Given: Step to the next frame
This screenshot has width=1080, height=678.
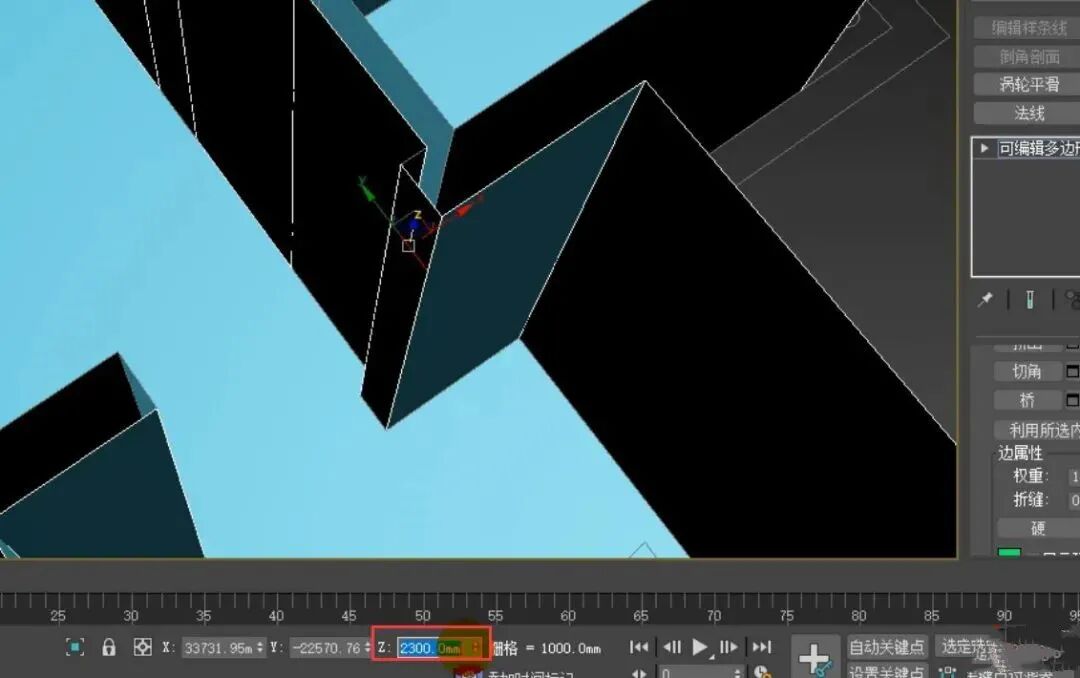Looking at the screenshot, I should 728,647.
